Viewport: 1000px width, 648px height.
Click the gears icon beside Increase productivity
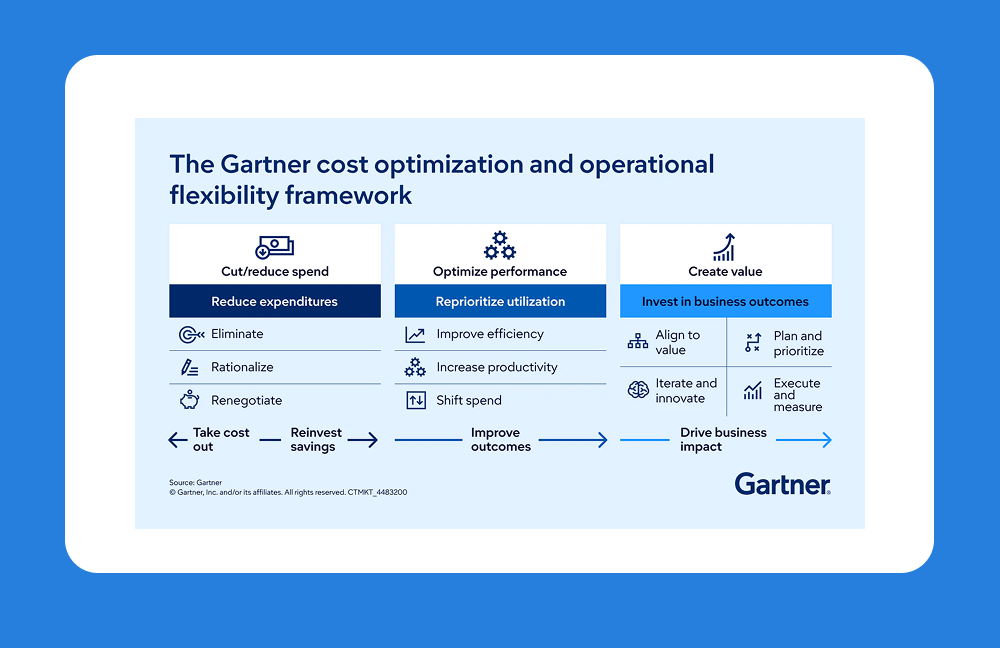click(415, 367)
